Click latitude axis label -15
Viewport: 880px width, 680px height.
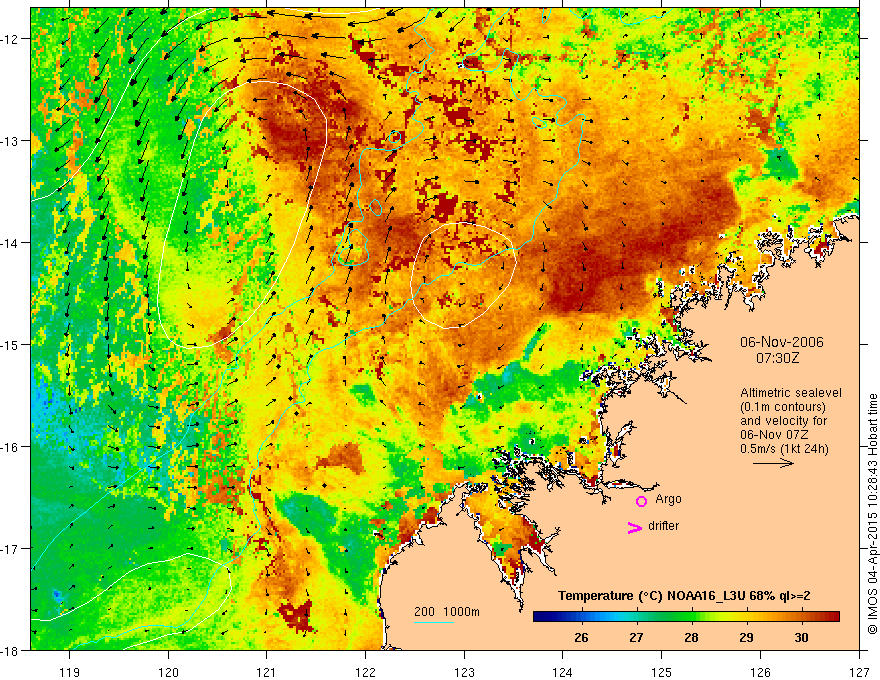[11, 344]
